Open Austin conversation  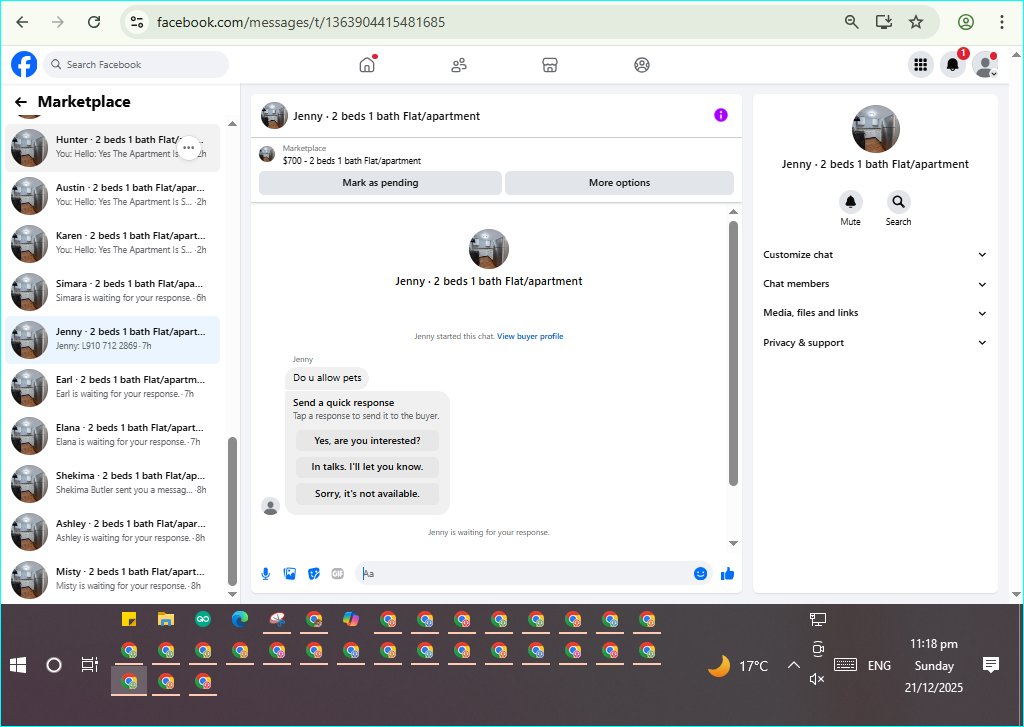coord(112,196)
